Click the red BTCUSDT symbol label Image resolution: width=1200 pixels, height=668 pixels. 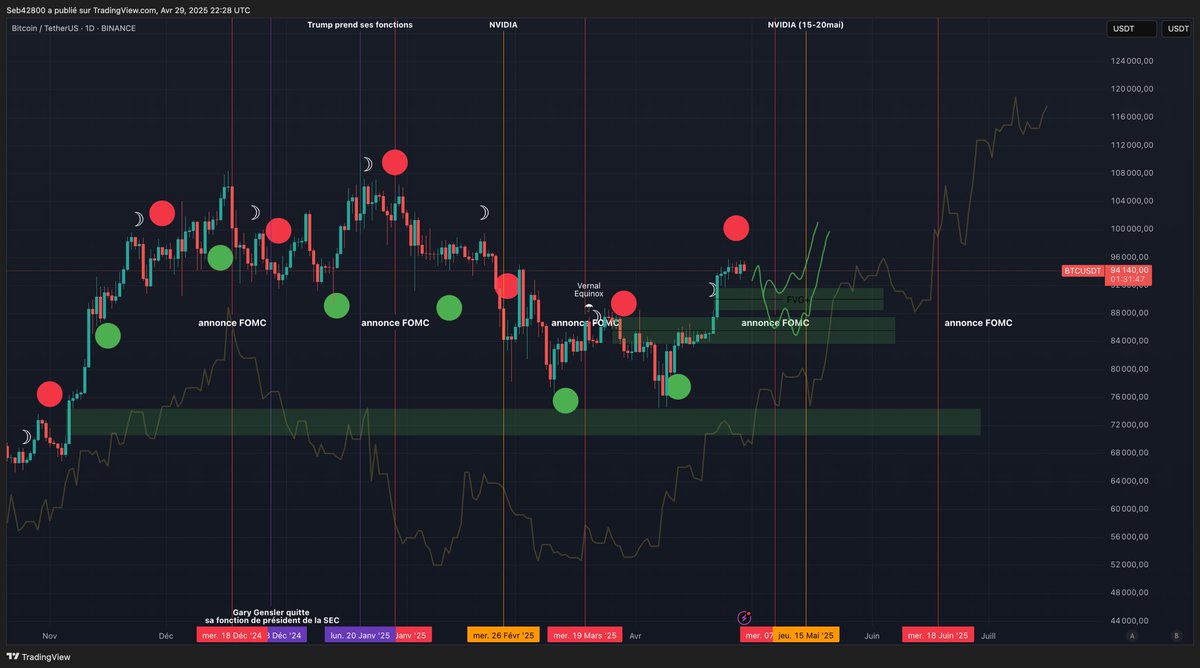[x=1082, y=270]
